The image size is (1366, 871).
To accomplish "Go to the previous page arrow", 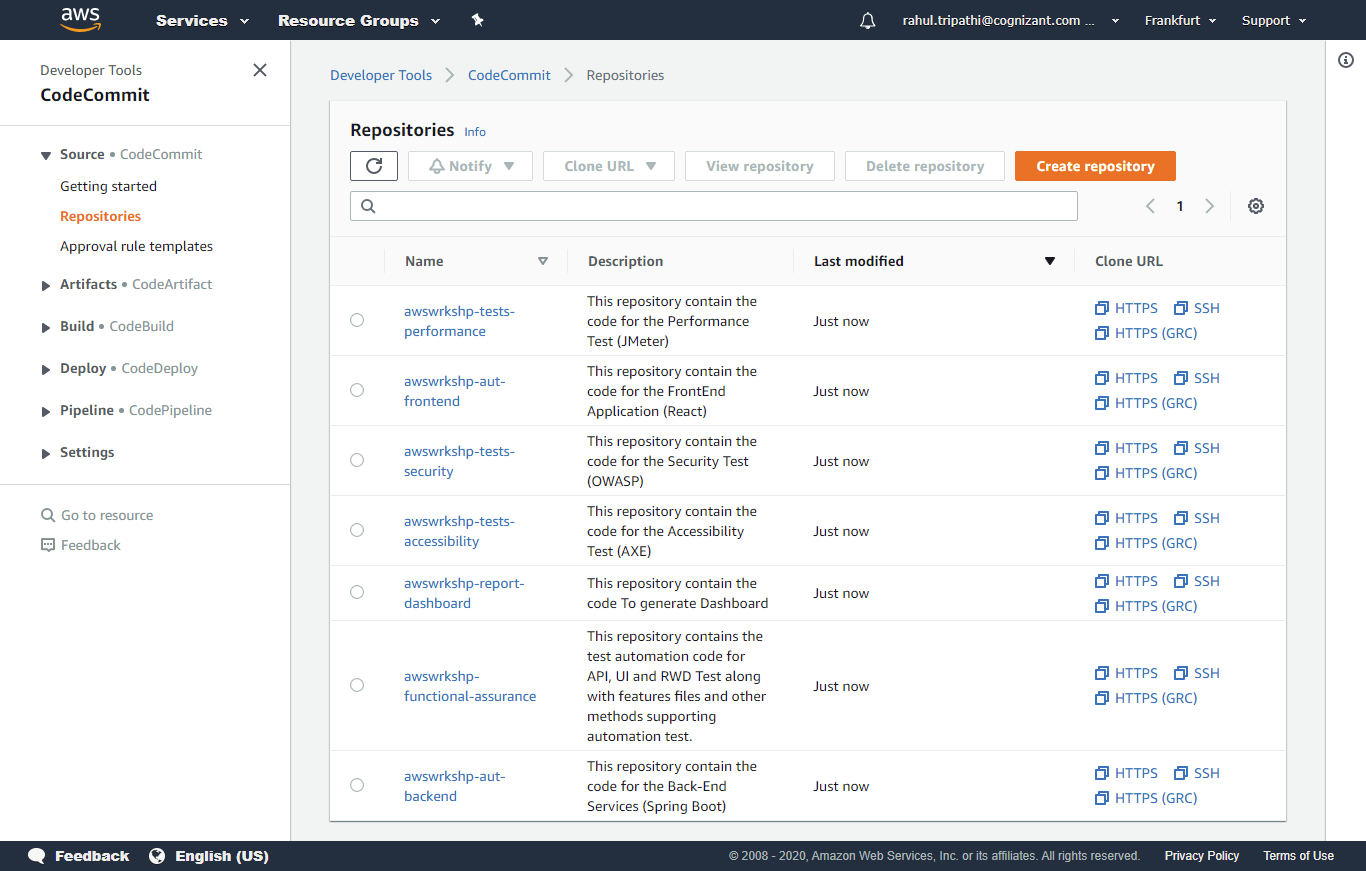I will (1150, 206).
